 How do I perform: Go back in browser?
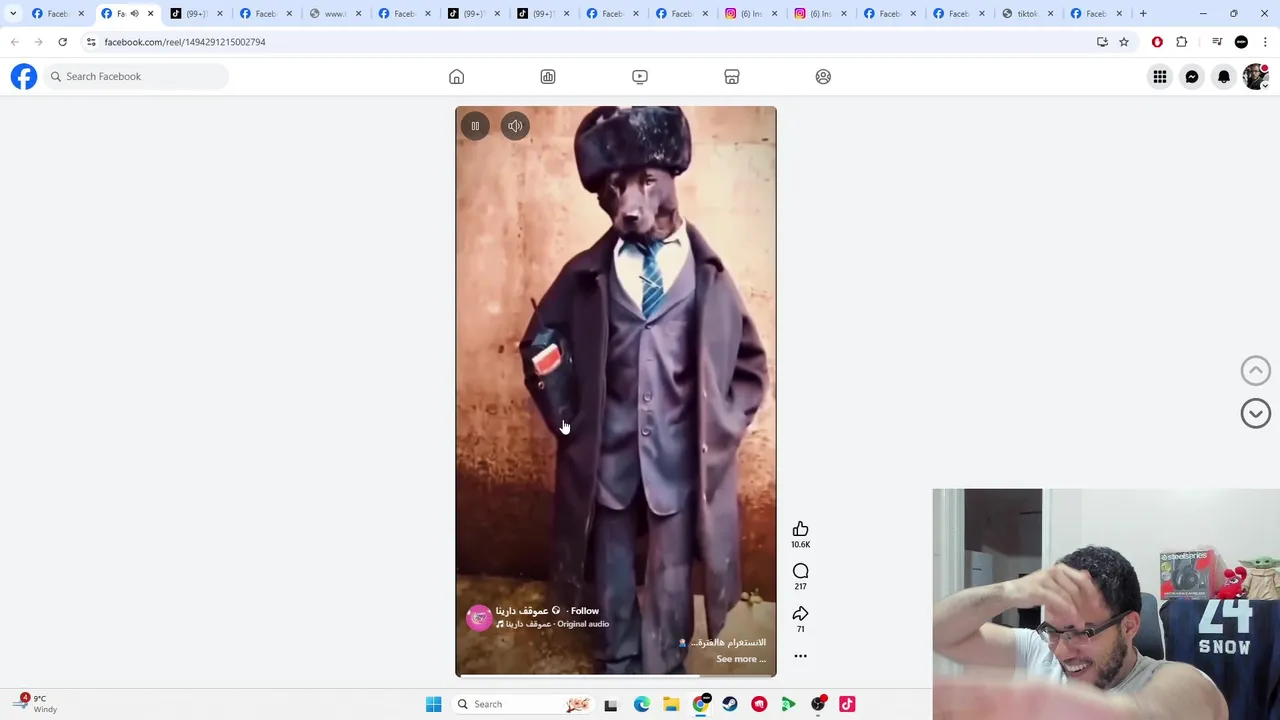[x=15, y=42]
